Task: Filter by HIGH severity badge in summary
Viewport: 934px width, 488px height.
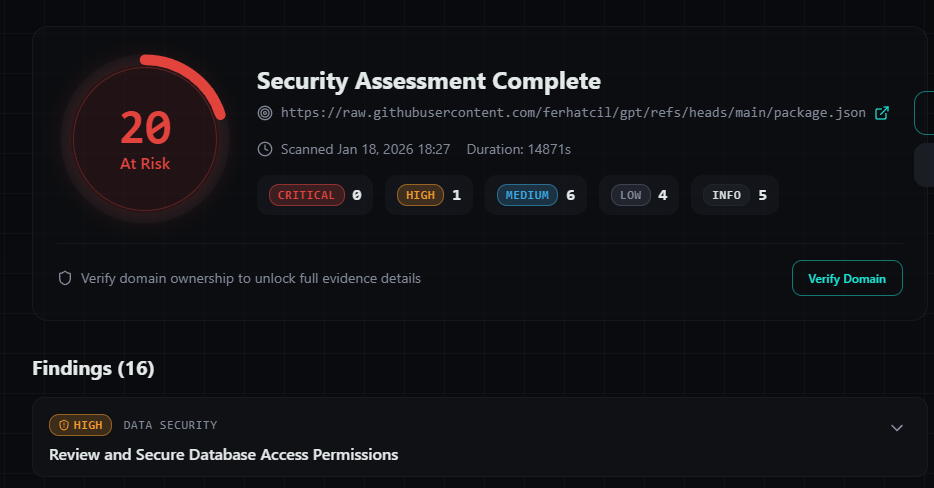Action: click(420, 195)
